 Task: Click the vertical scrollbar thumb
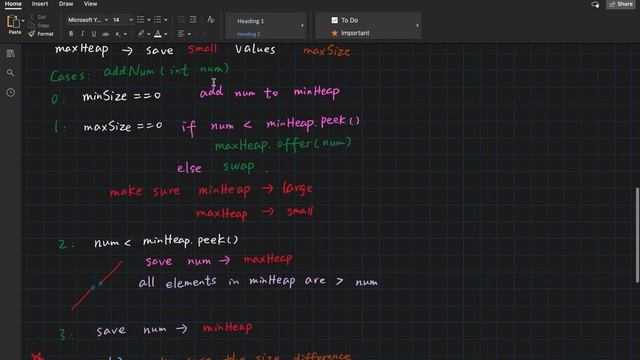tap(637, 235)
